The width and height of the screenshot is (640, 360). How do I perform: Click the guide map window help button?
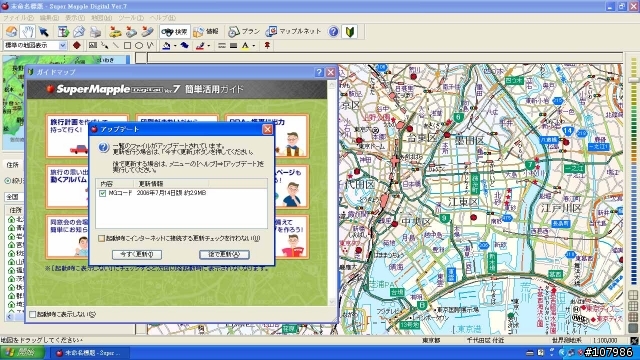[x=319, y=72]
